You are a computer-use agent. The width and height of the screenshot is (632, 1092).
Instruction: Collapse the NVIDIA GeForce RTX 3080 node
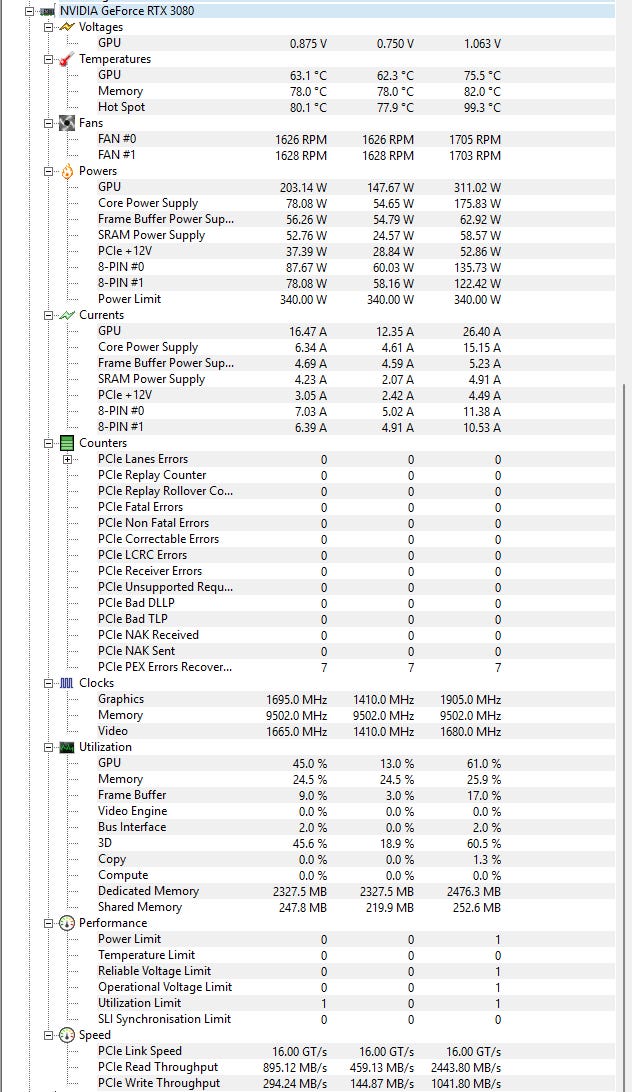29,11
